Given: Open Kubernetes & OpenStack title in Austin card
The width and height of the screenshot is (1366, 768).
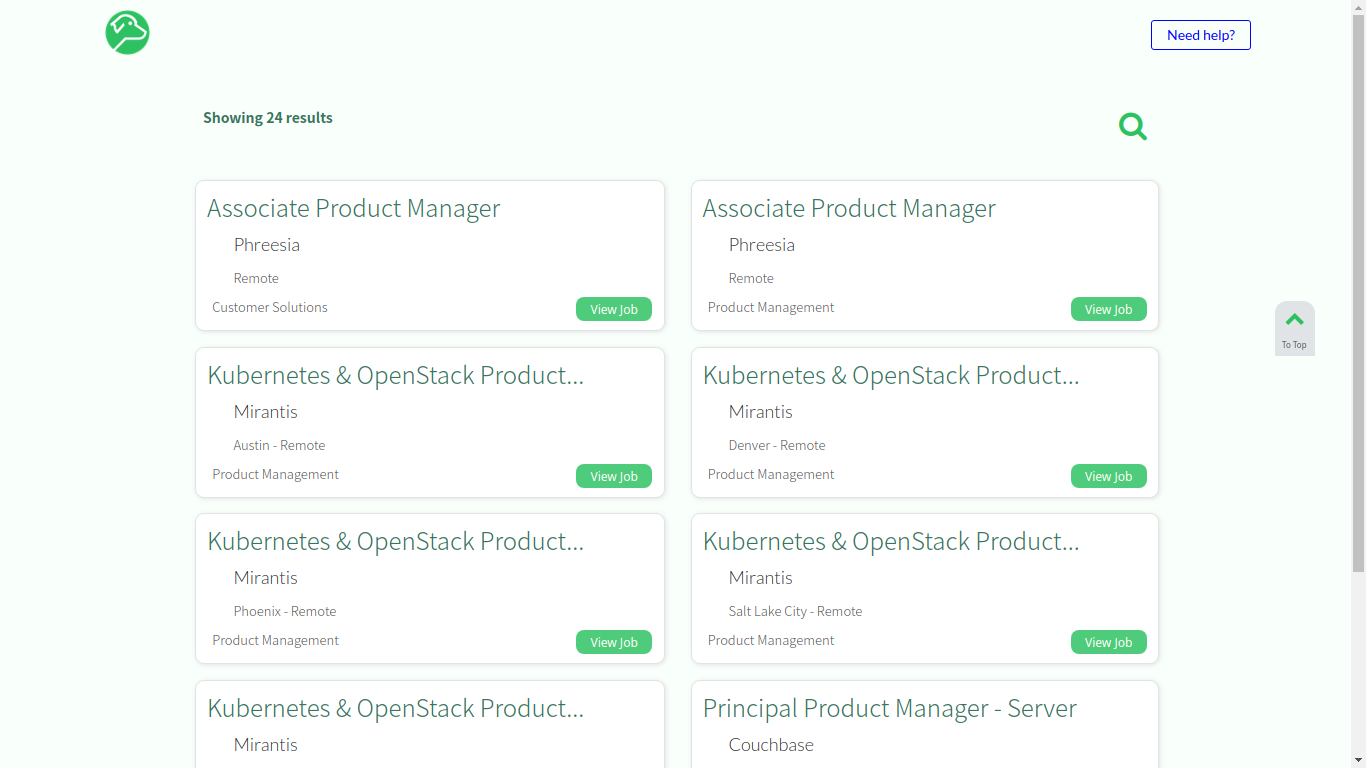Looking at the screenshot, I should coord(395,375).
